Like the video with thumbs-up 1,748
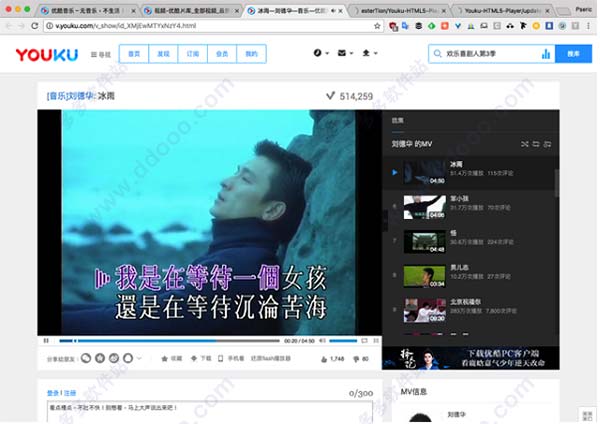This screenshot has width=600, height=424. [333, 359]
